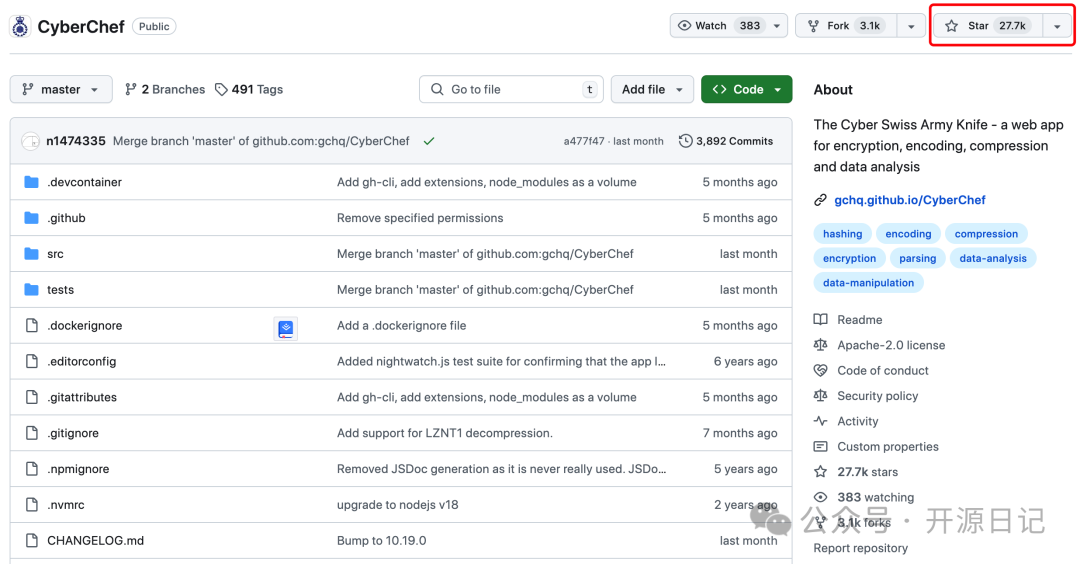Open the Apache-2.0 license link
Viewport: 1080px width, 564px height.
click(891, 345)
